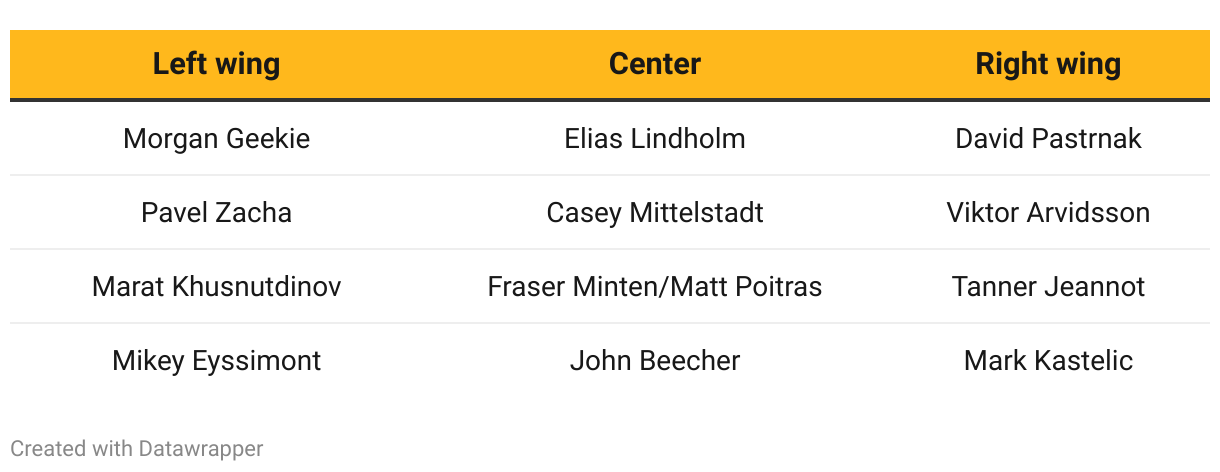Click the first name in Pastrnak cell
Screen dimensions: 1220x472
pyautogui.click(x=984, y=138)
